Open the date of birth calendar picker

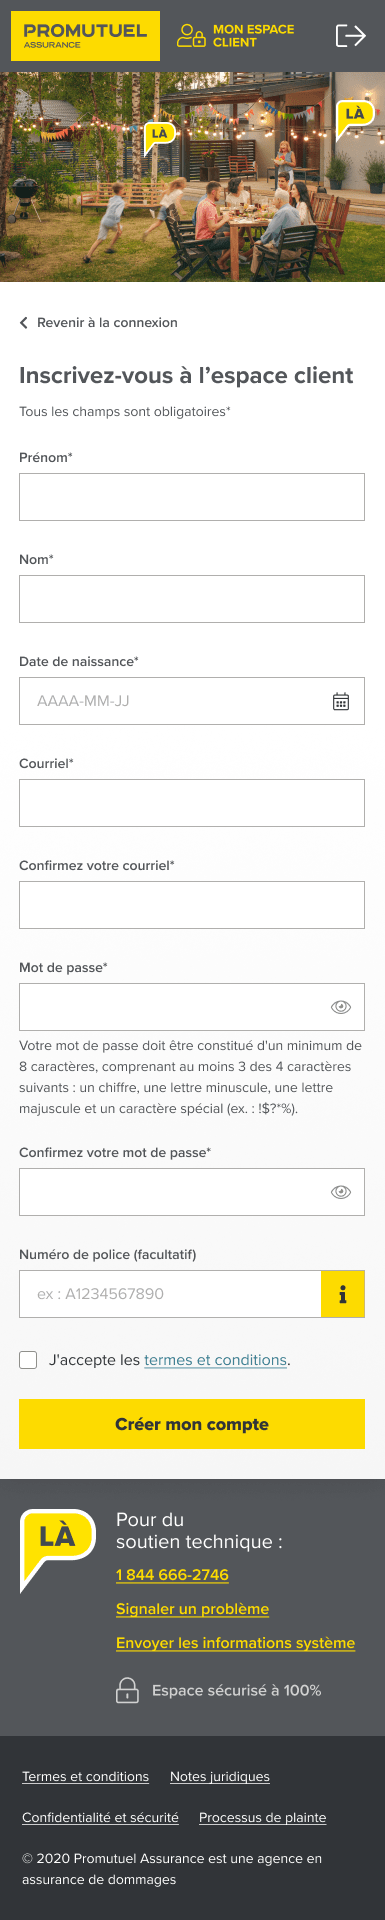[x=341, y=701]
